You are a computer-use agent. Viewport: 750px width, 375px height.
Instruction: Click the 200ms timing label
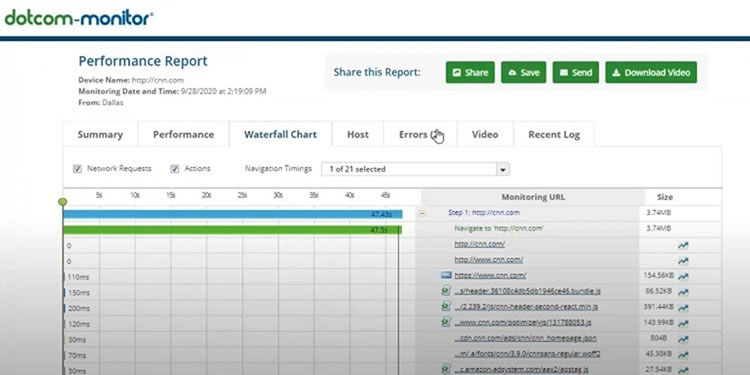point(78,309)
